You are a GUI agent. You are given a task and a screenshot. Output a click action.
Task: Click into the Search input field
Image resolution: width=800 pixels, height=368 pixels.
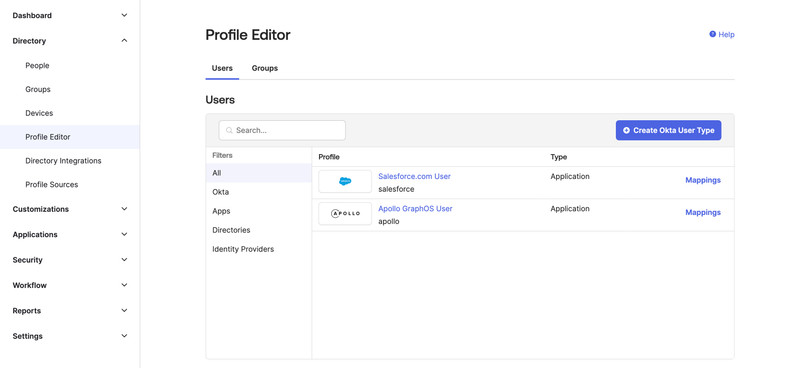pyautogui.click(x=282, y=130)
